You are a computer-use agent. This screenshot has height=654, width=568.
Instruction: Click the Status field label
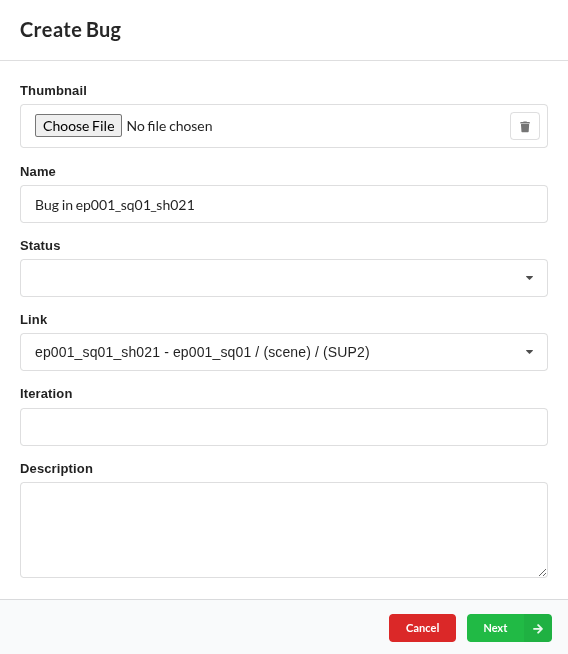click(x=40, y=246)
